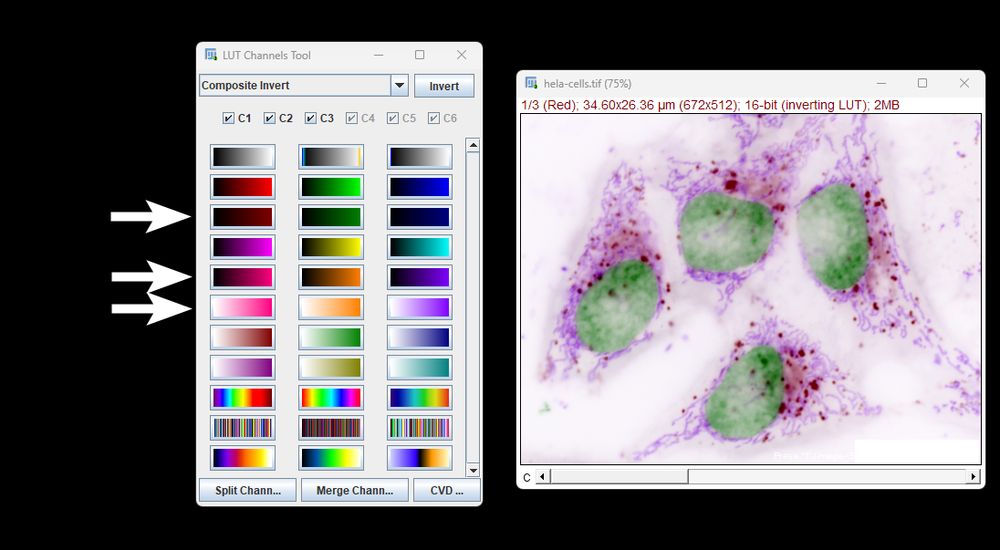Apply the bright Green LUT swatch
The image size is (1000, 550).
pyautogui.click(x=331, y=187)
